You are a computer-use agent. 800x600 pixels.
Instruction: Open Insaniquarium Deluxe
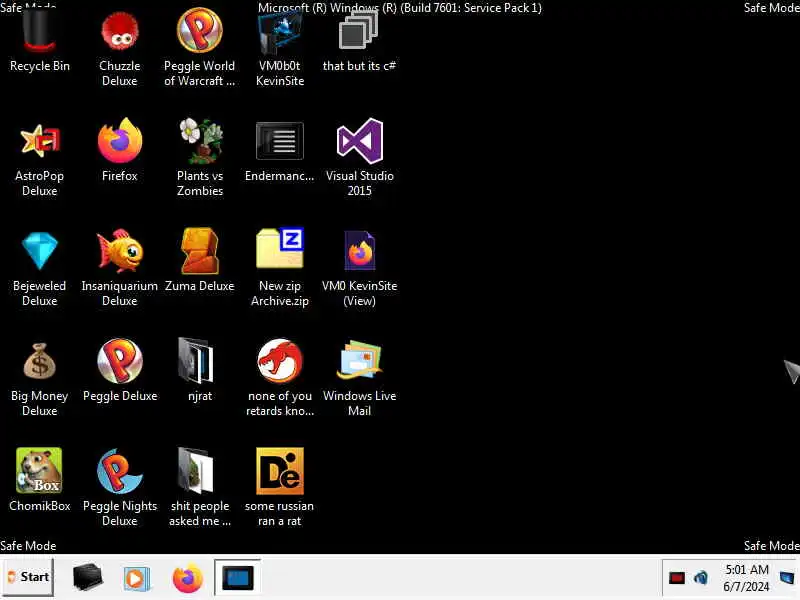[119, 268]
